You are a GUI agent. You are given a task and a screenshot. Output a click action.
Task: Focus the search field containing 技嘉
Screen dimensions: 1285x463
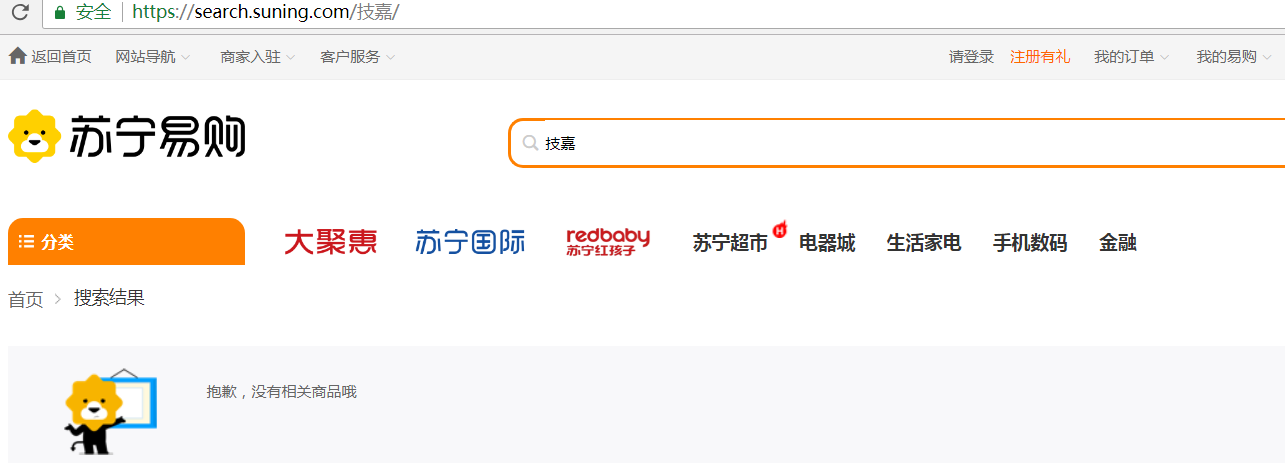(x=898, y=143)
